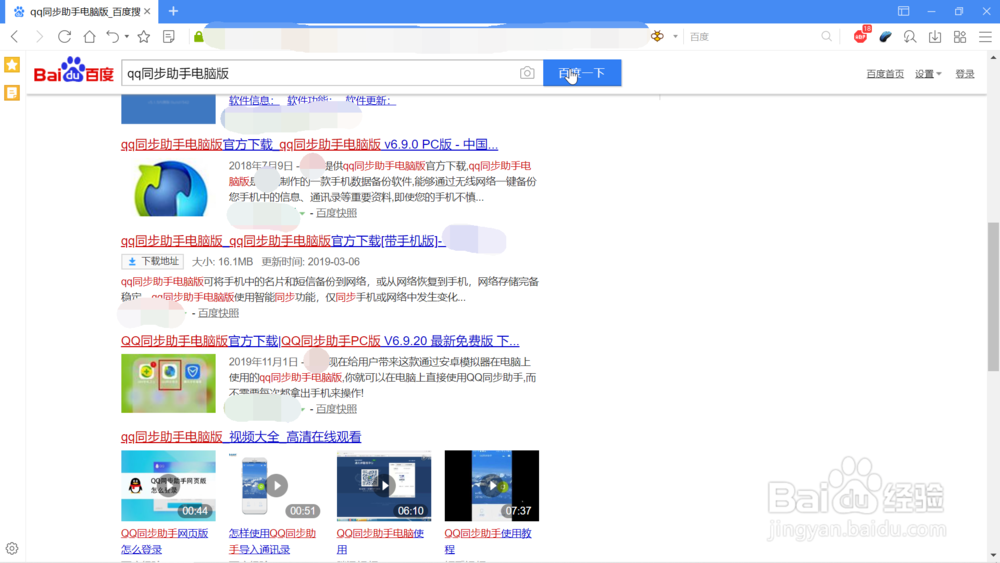The height and width of the screenshot is (563, 1000).
Task: Switch to the qq同步助手电脑版 browser tab
Action: click(82, 11)
